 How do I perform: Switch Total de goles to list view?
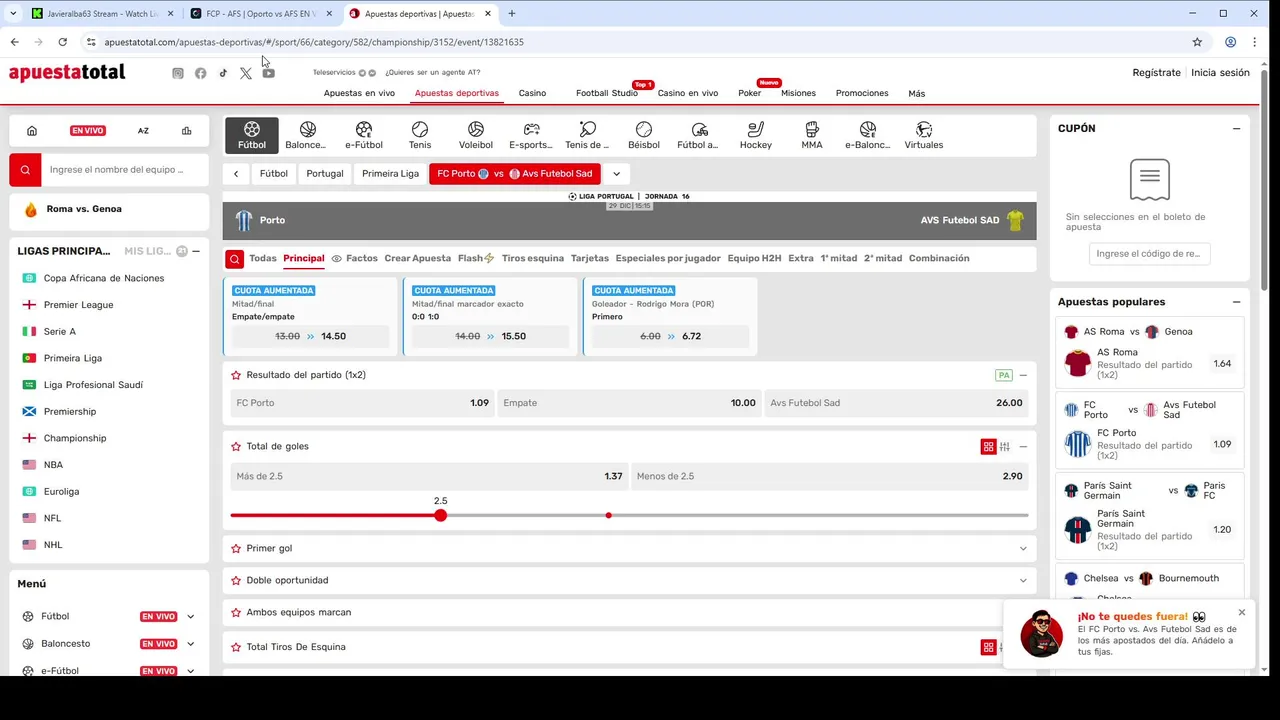(1005, 447)
